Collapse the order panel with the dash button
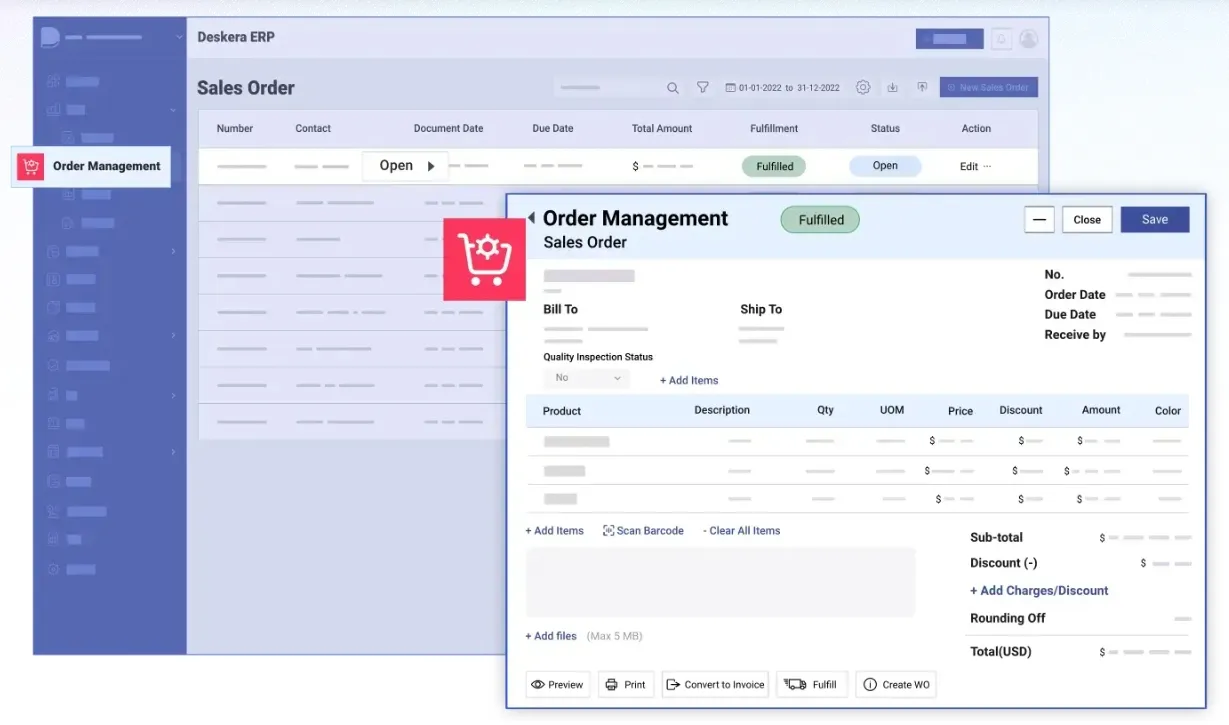This screenshot has height=725, width=1229. (1040, 220)
